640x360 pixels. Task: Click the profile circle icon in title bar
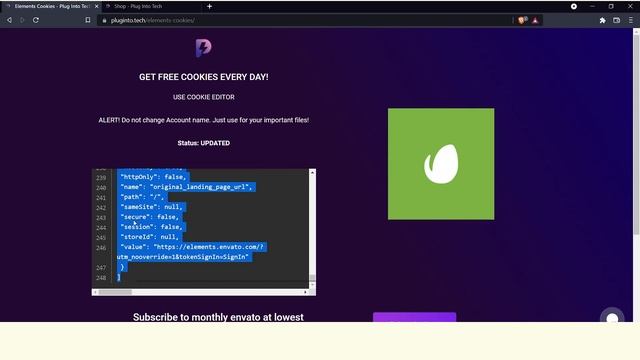tap(574, 7)
